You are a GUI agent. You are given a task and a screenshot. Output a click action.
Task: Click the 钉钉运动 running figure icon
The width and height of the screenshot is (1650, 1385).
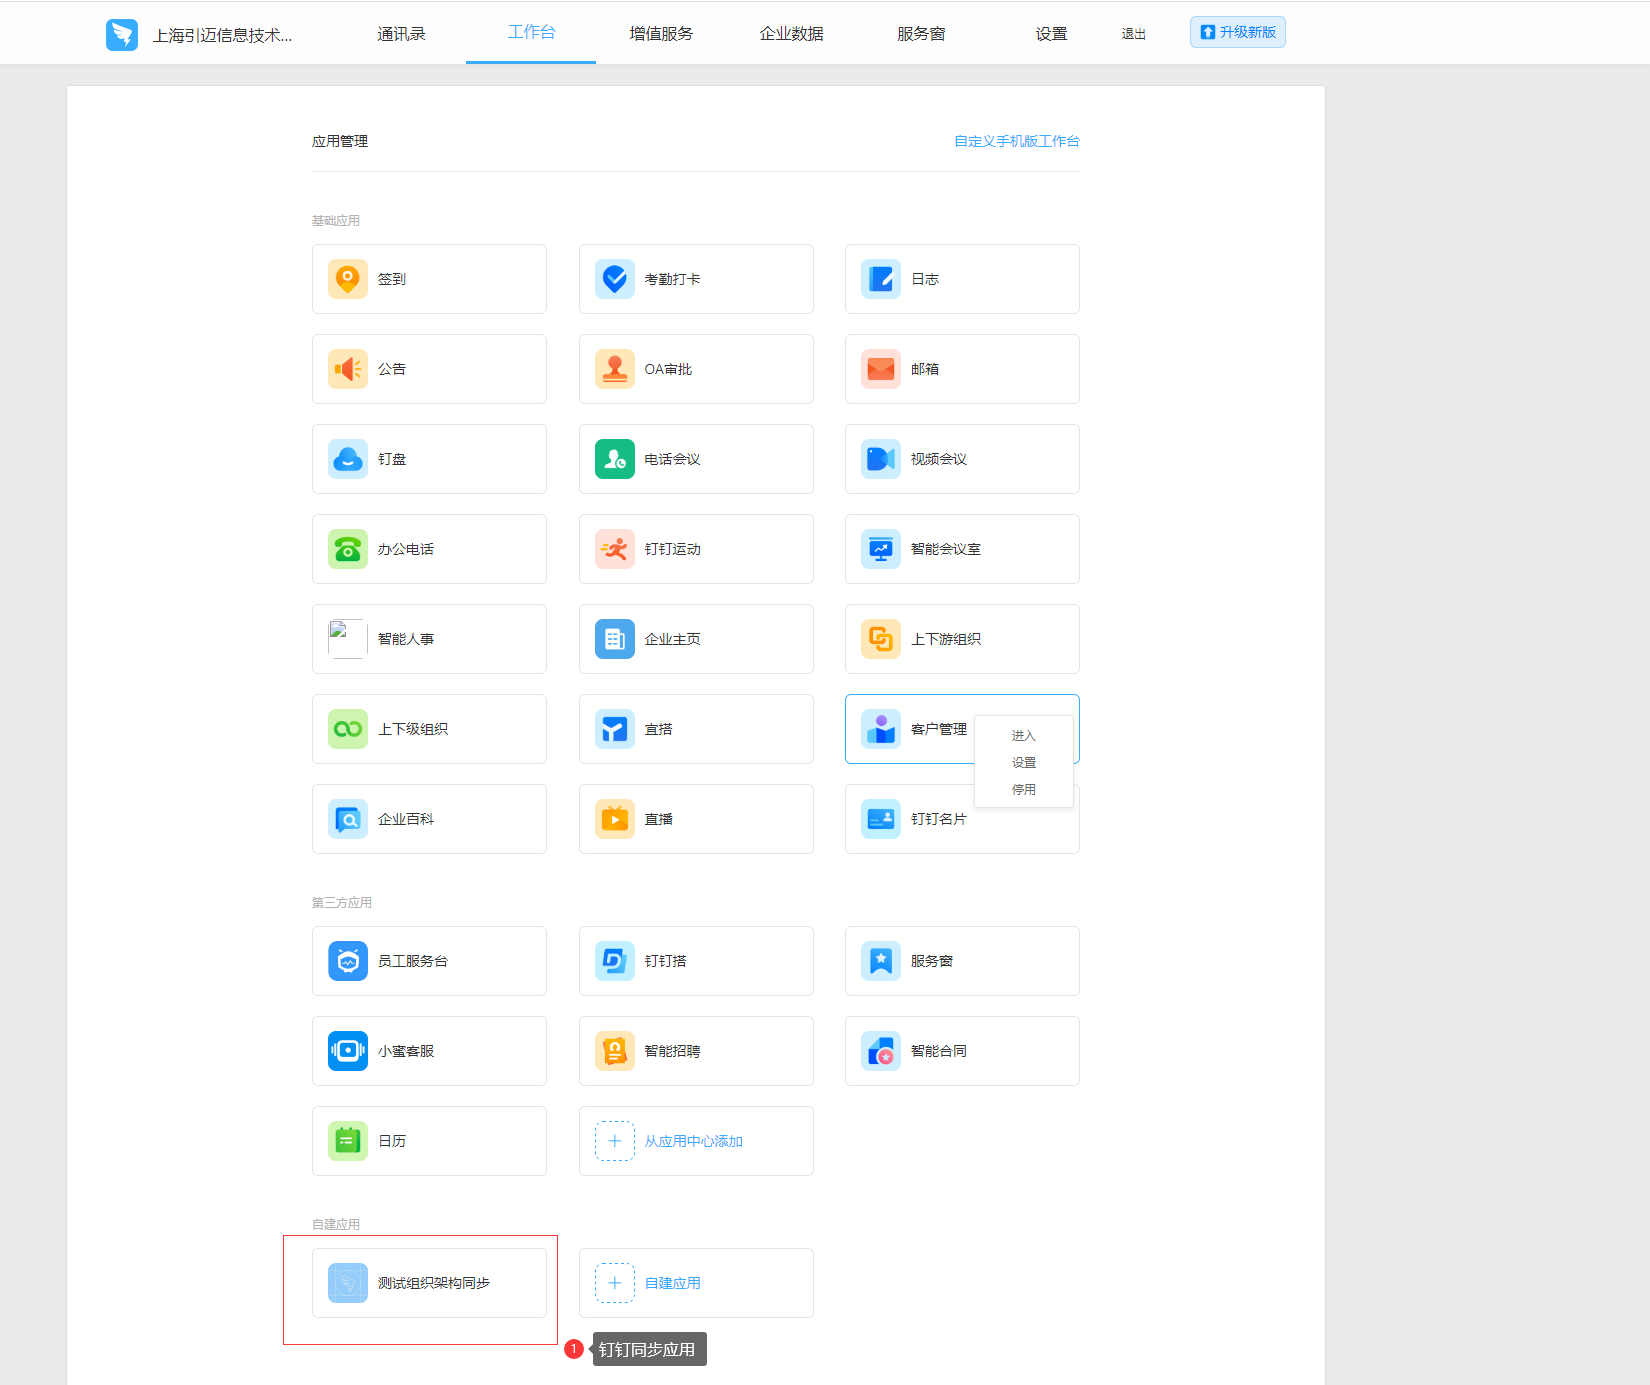click(x=615, y=549)
